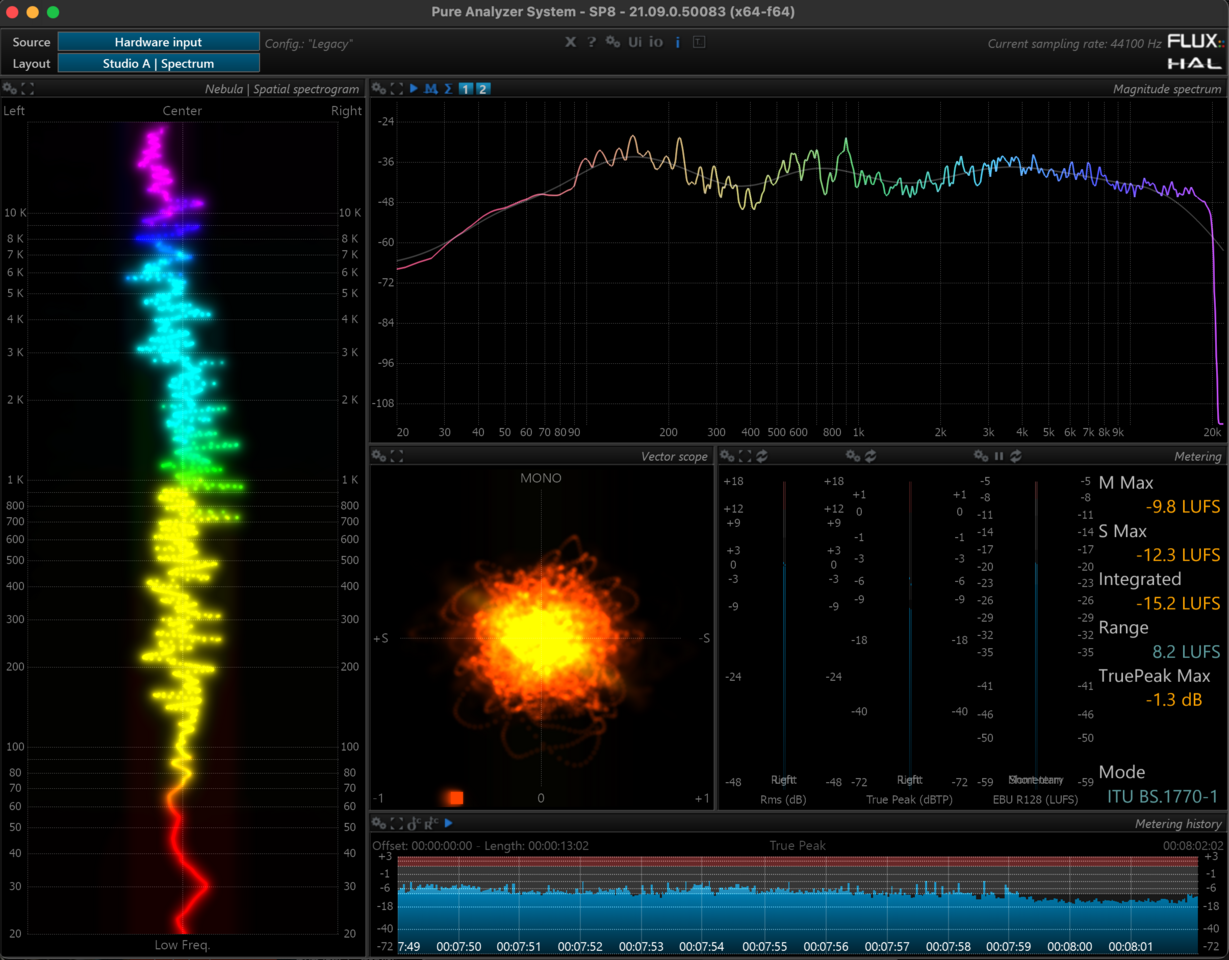This screenshot has height=960, width=1229.
Task: Click the Integrated -15.2 LUFS value
Action: (1178, 604)
